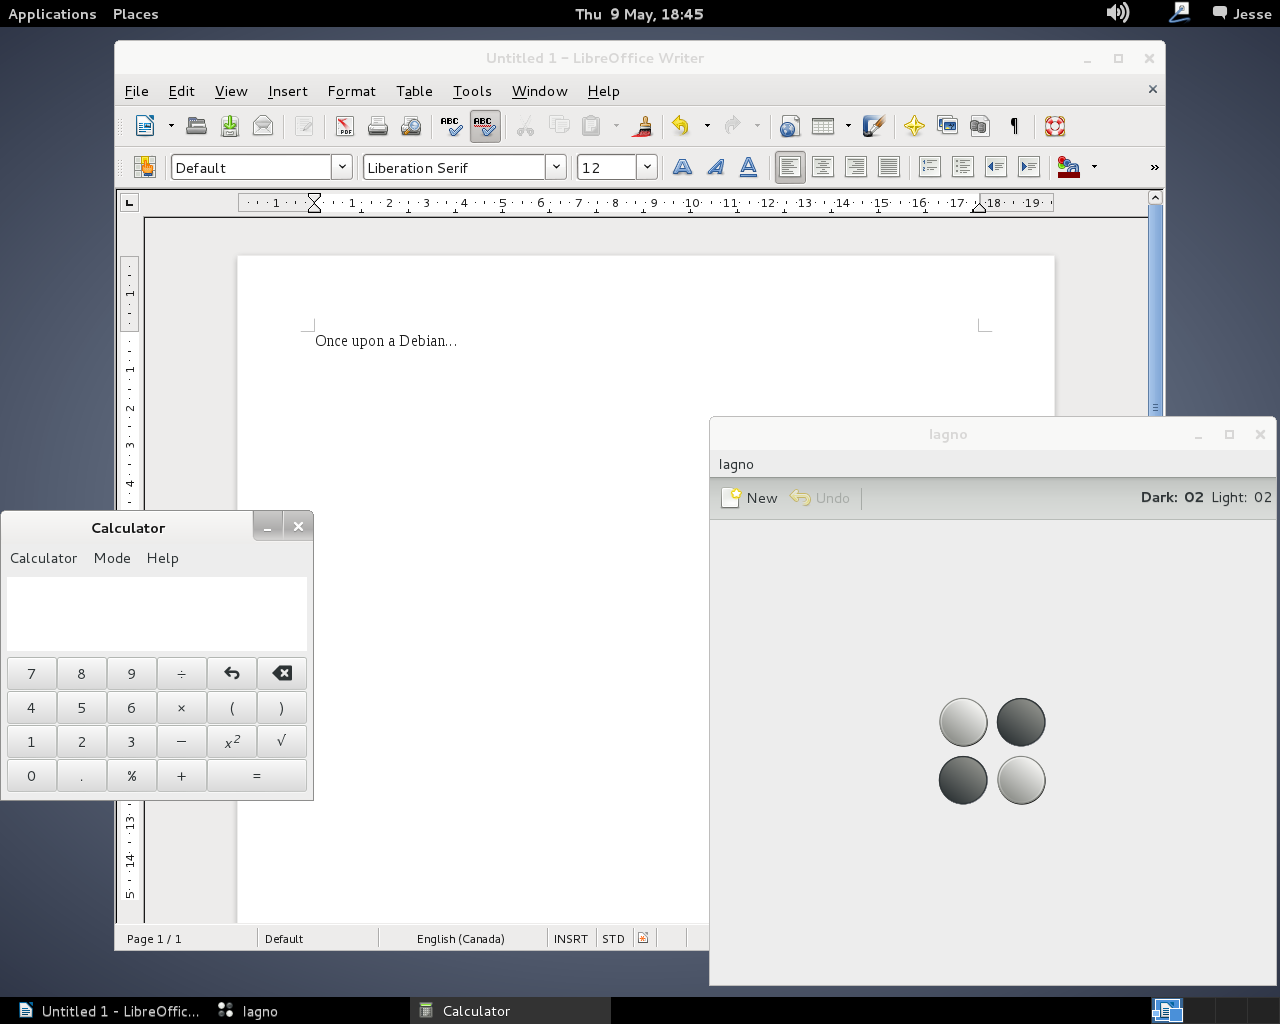The height and width of the screenshot is (1024, 1280).
Task: Toggle Nonprinting Characters pilcrow icon
Action: tap(1014, 126)
